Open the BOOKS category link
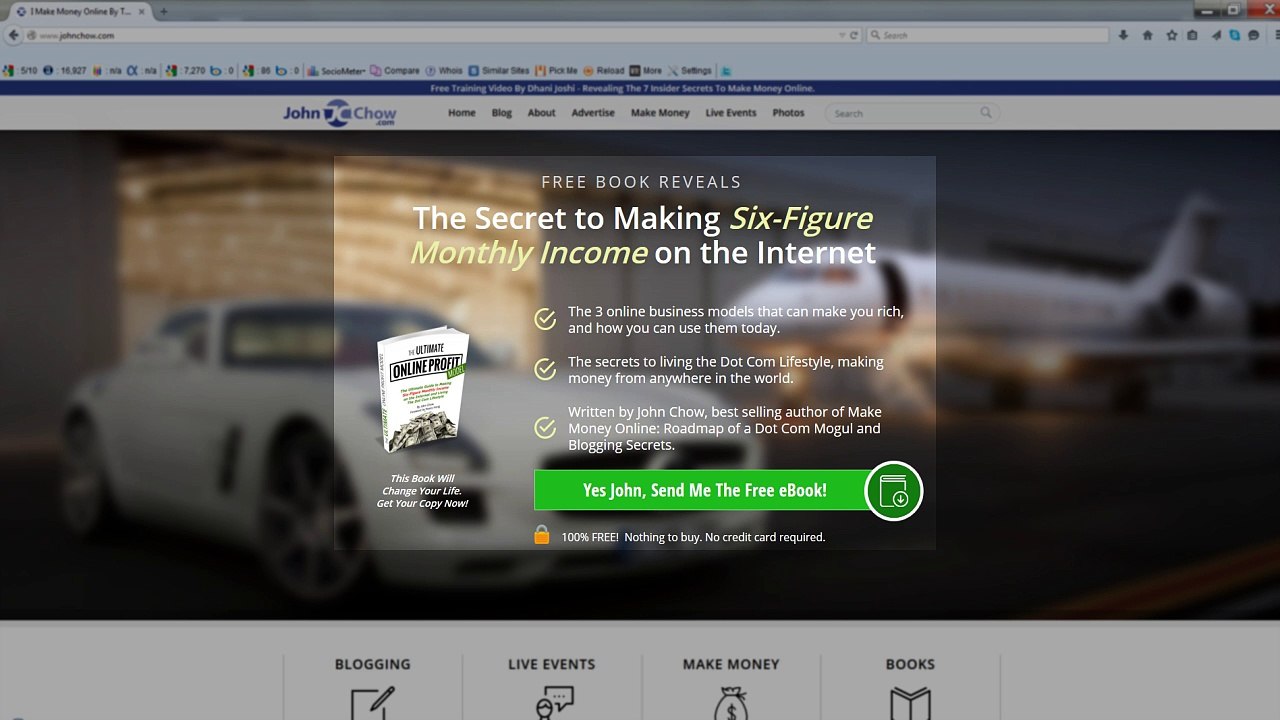 910,664
